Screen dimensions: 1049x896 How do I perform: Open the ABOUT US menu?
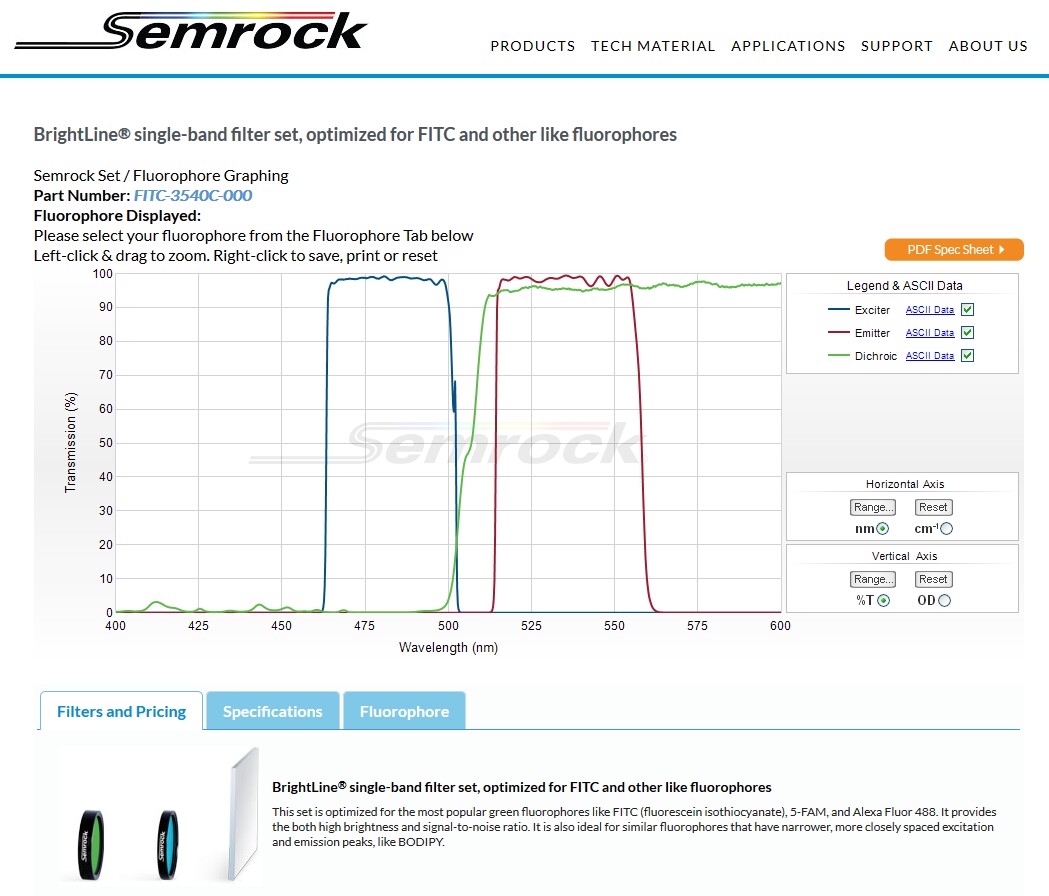(988, 46)
